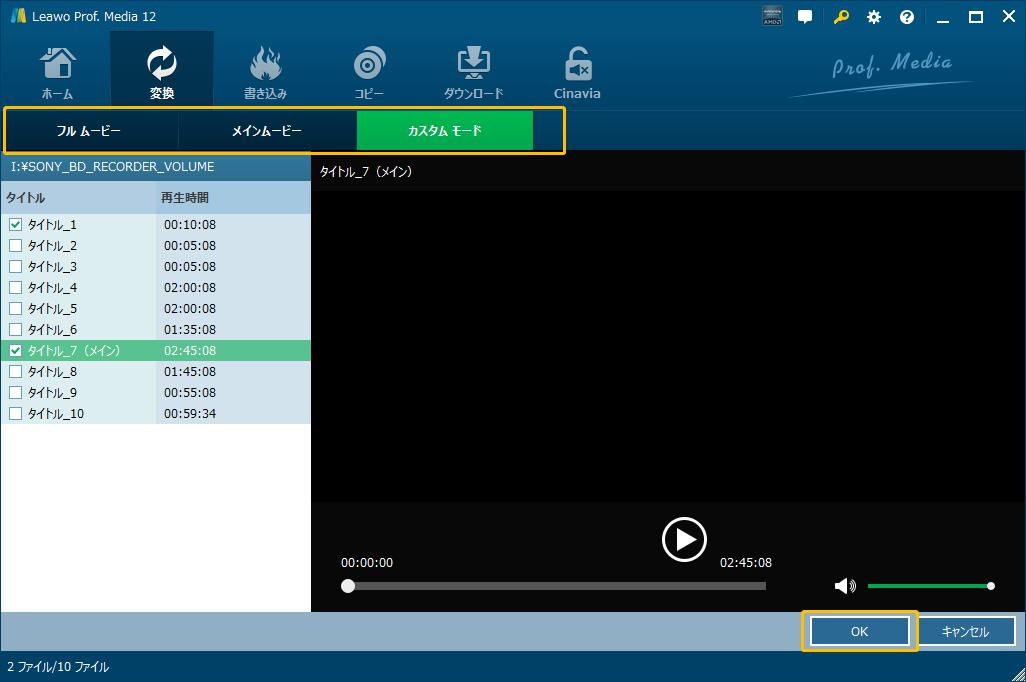
Task: Click the 00:00:00 current time label
Action: 367,563
